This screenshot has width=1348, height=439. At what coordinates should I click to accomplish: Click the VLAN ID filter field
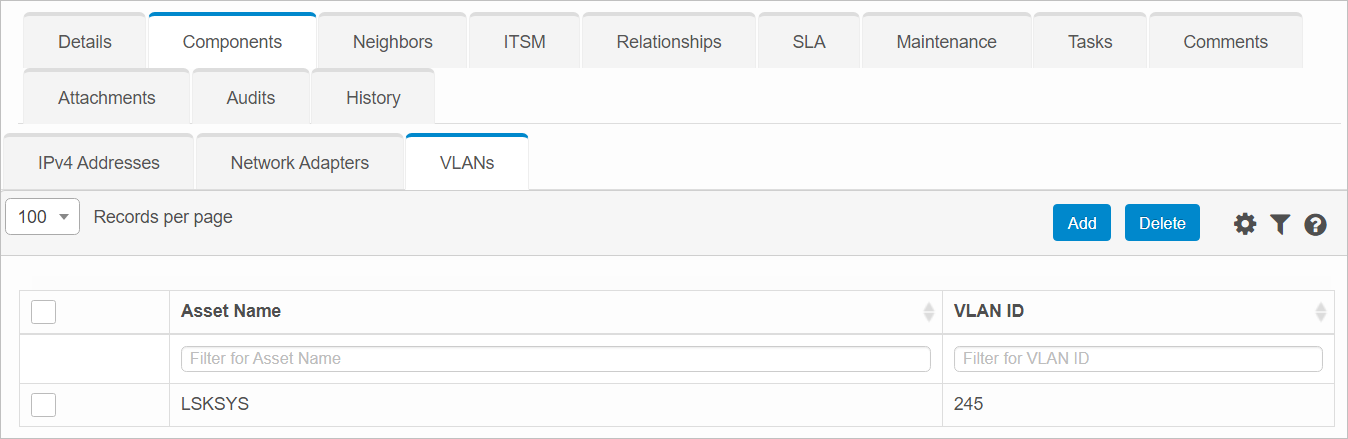[x=1138, y=359]
